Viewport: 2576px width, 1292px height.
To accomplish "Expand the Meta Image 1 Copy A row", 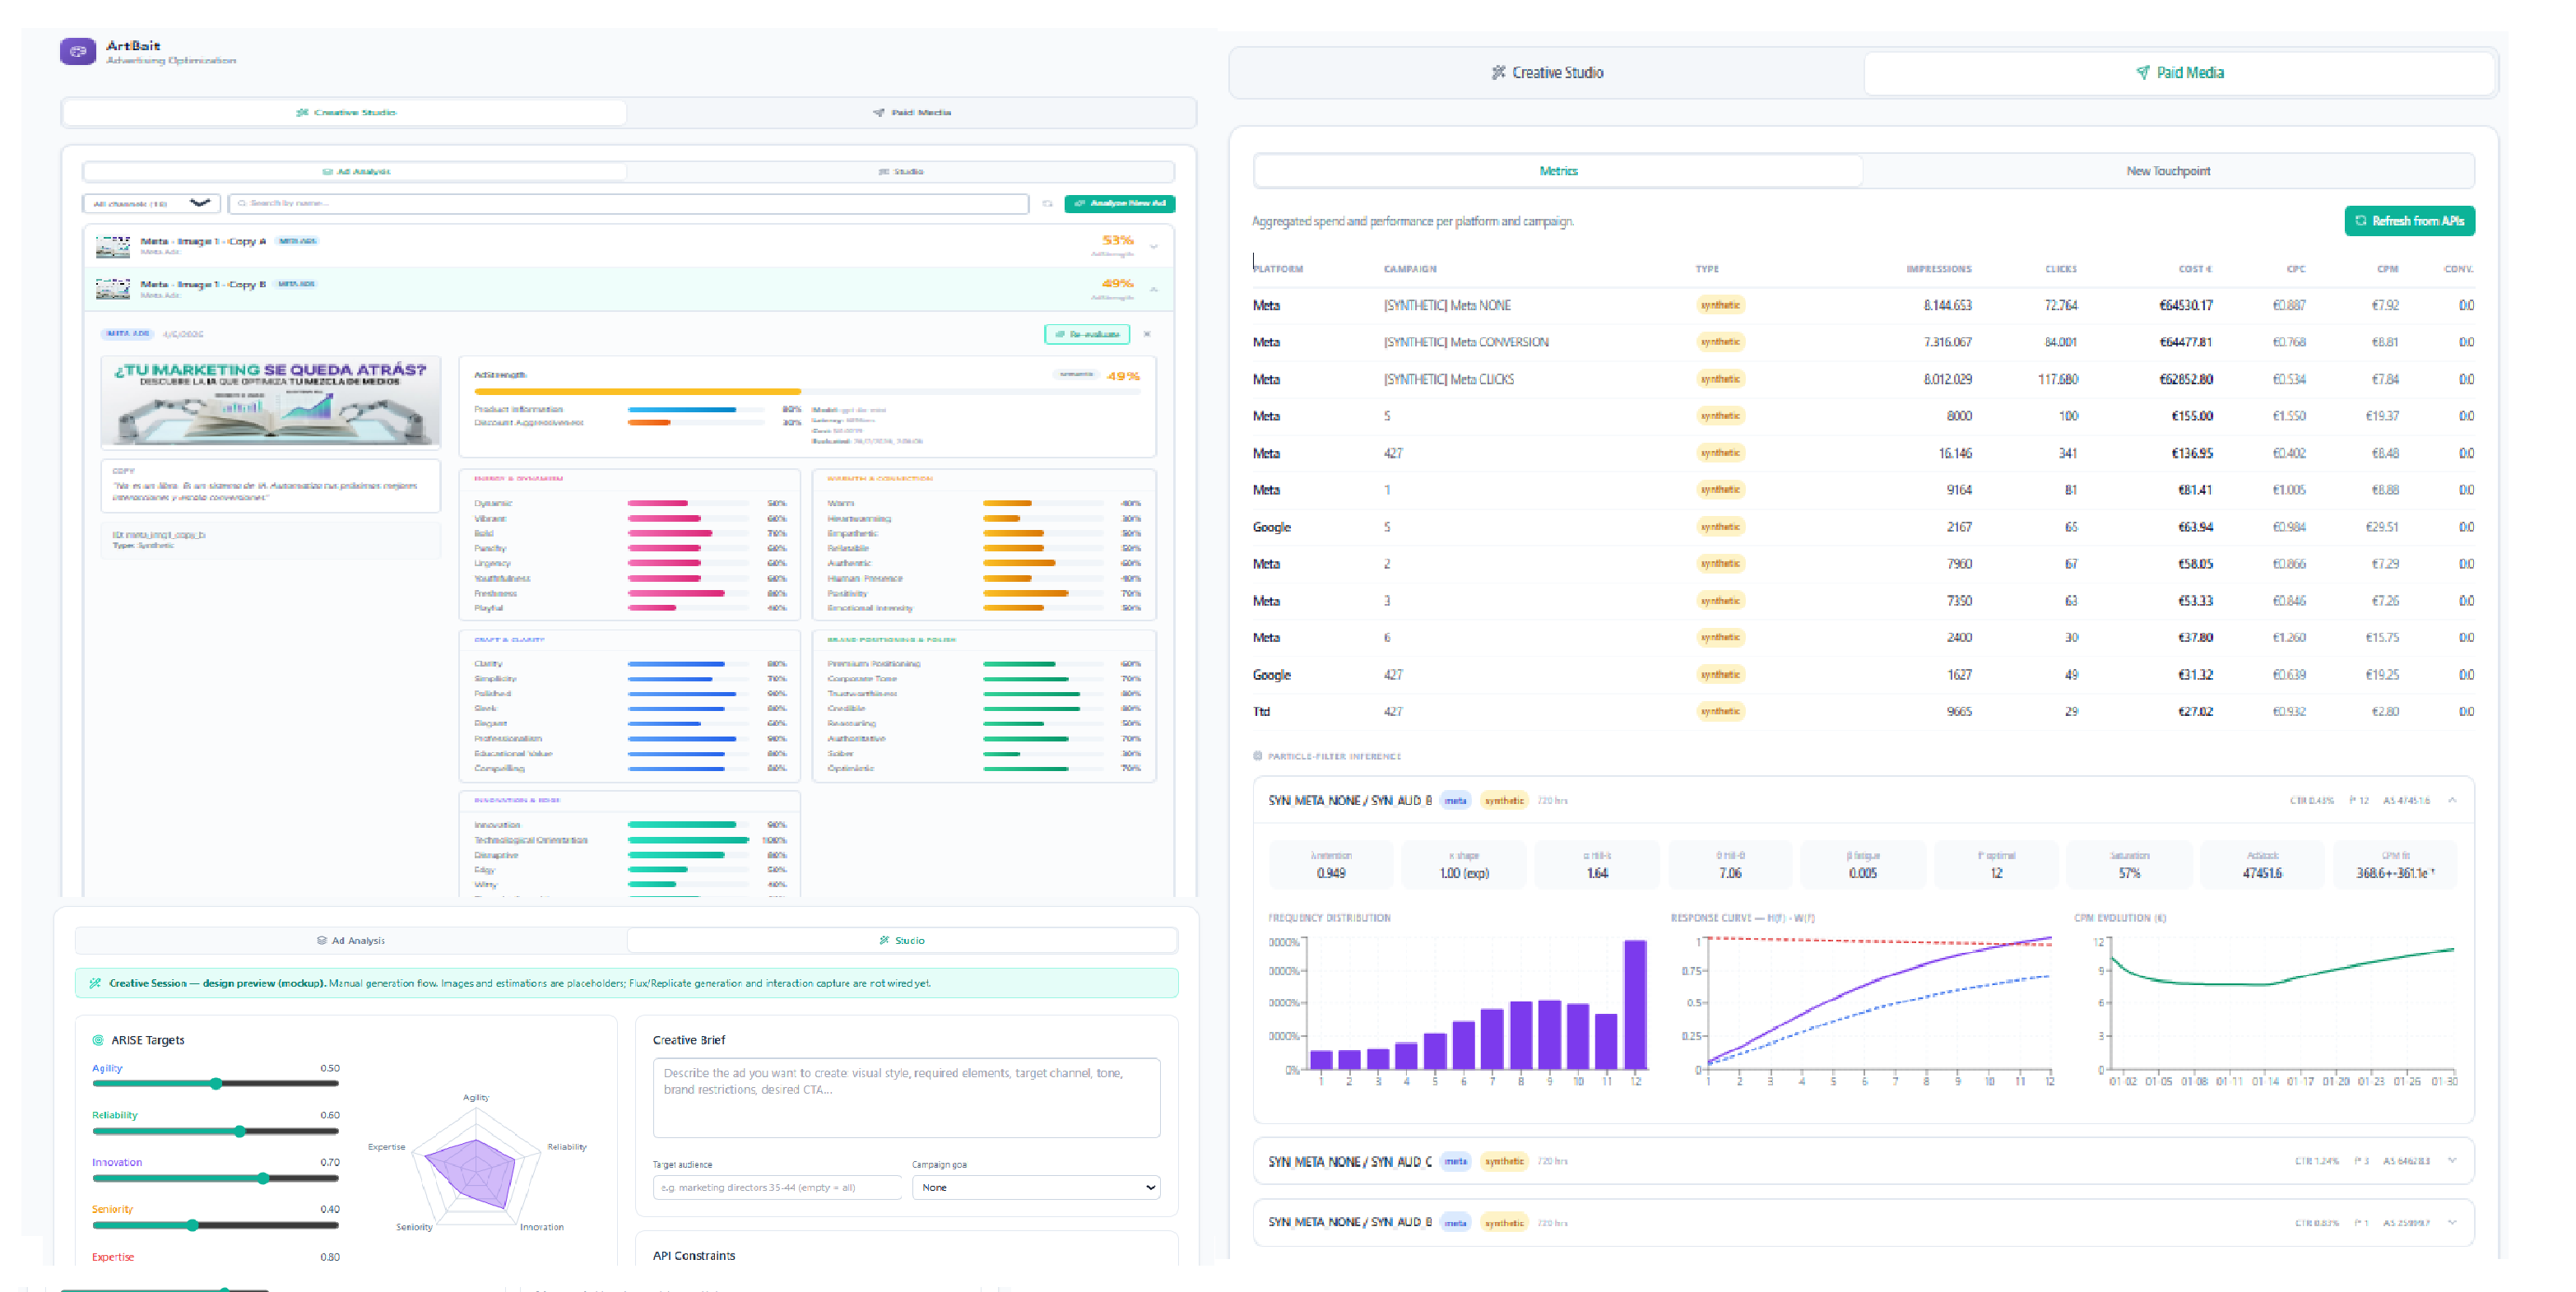I will (1154, 246).
